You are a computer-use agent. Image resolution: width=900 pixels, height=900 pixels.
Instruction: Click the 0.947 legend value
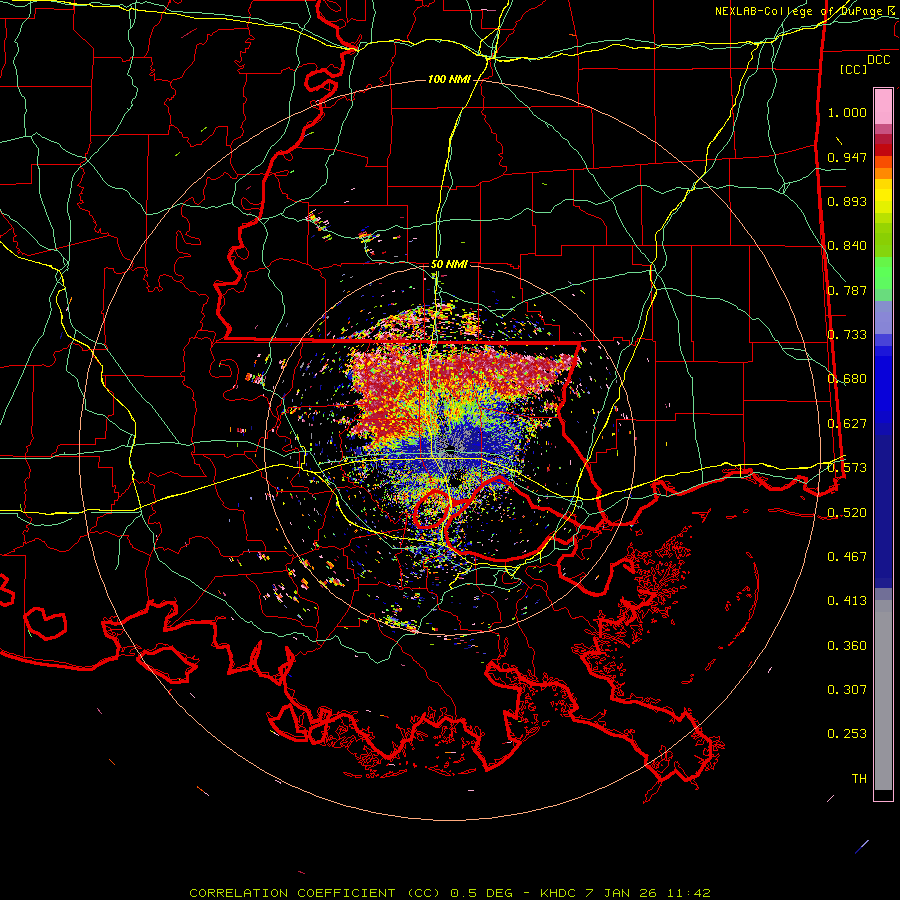pyautogui.click(x=847, y=157)
